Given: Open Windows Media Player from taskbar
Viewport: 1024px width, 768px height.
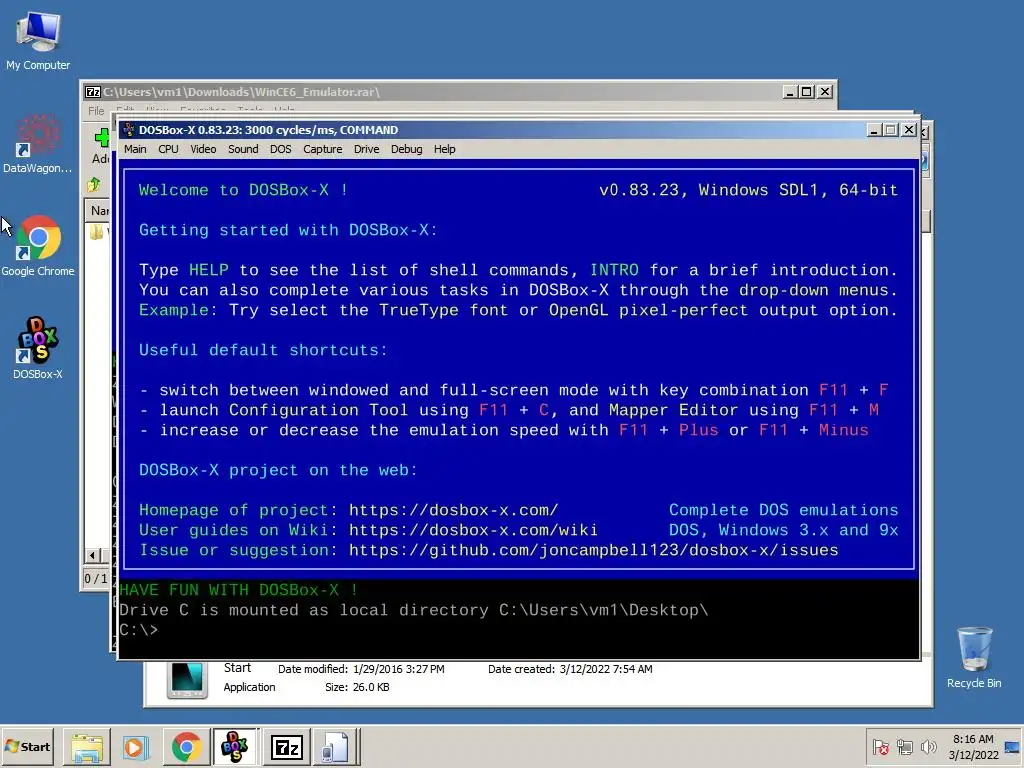Looking at the screenshot, I should click(136, 746).
